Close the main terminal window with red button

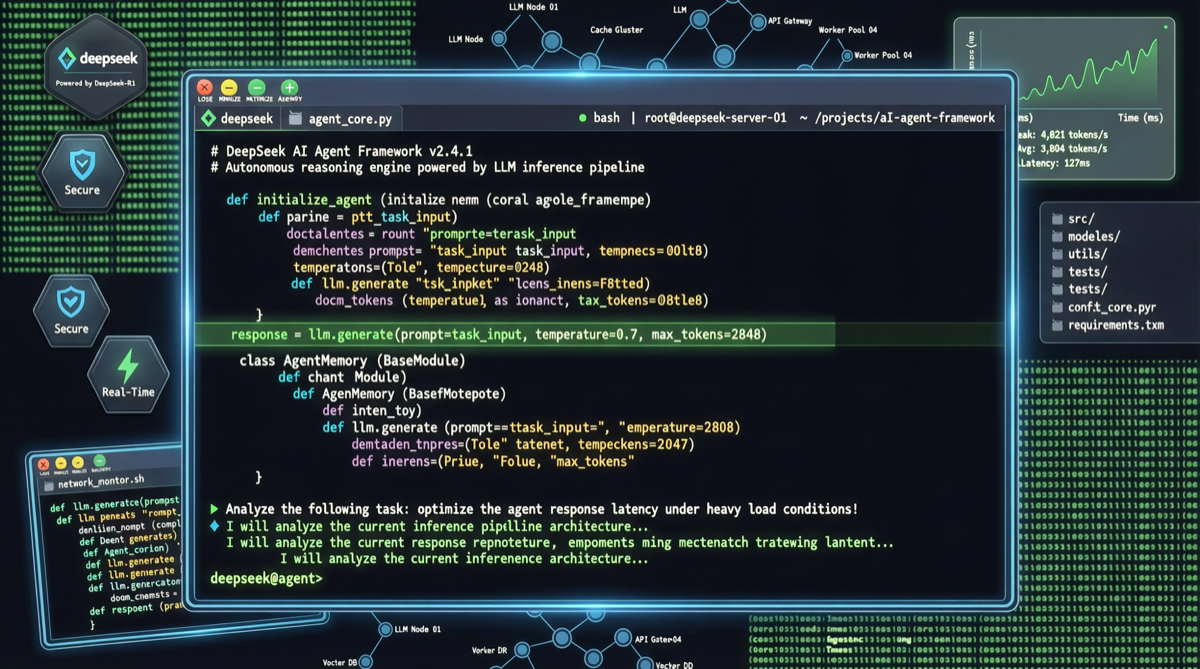(205, 88)
